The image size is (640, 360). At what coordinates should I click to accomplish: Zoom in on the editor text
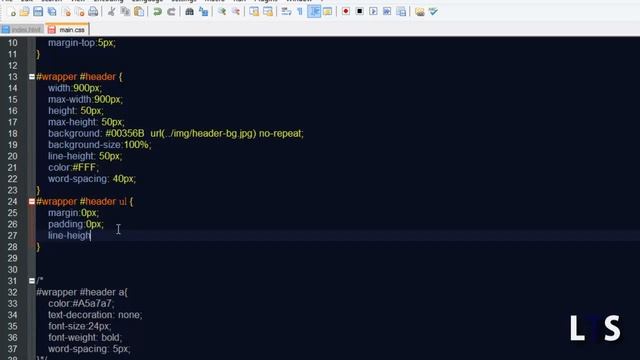click(x=222, y=12)
